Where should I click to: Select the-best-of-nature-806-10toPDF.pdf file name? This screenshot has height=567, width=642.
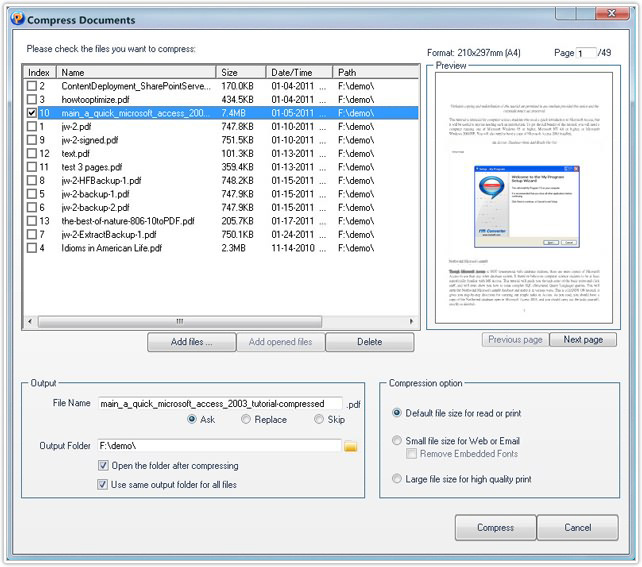point(128,221)
